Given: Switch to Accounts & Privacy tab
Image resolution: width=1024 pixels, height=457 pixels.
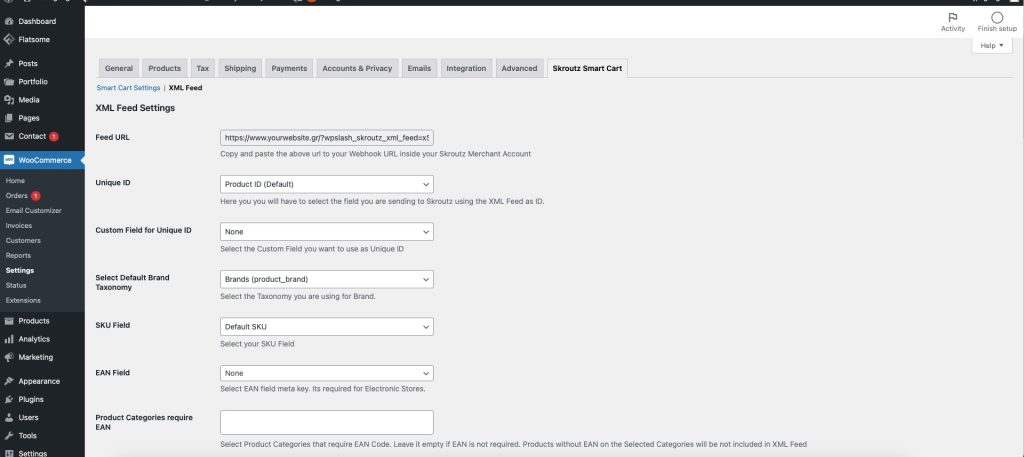Looking at the screenshot, I should click(357, 69).
